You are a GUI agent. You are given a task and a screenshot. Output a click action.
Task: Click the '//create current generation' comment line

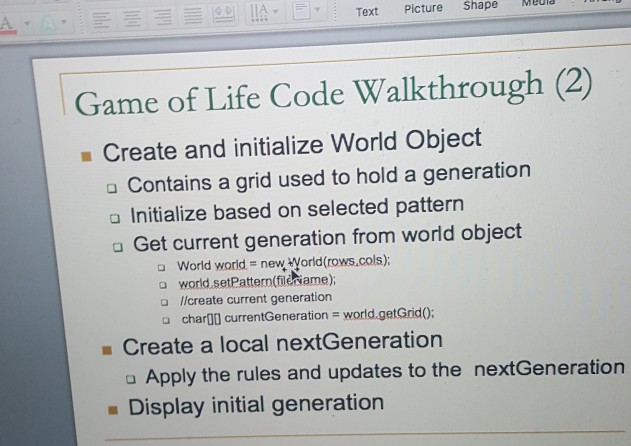pos(256,299)
